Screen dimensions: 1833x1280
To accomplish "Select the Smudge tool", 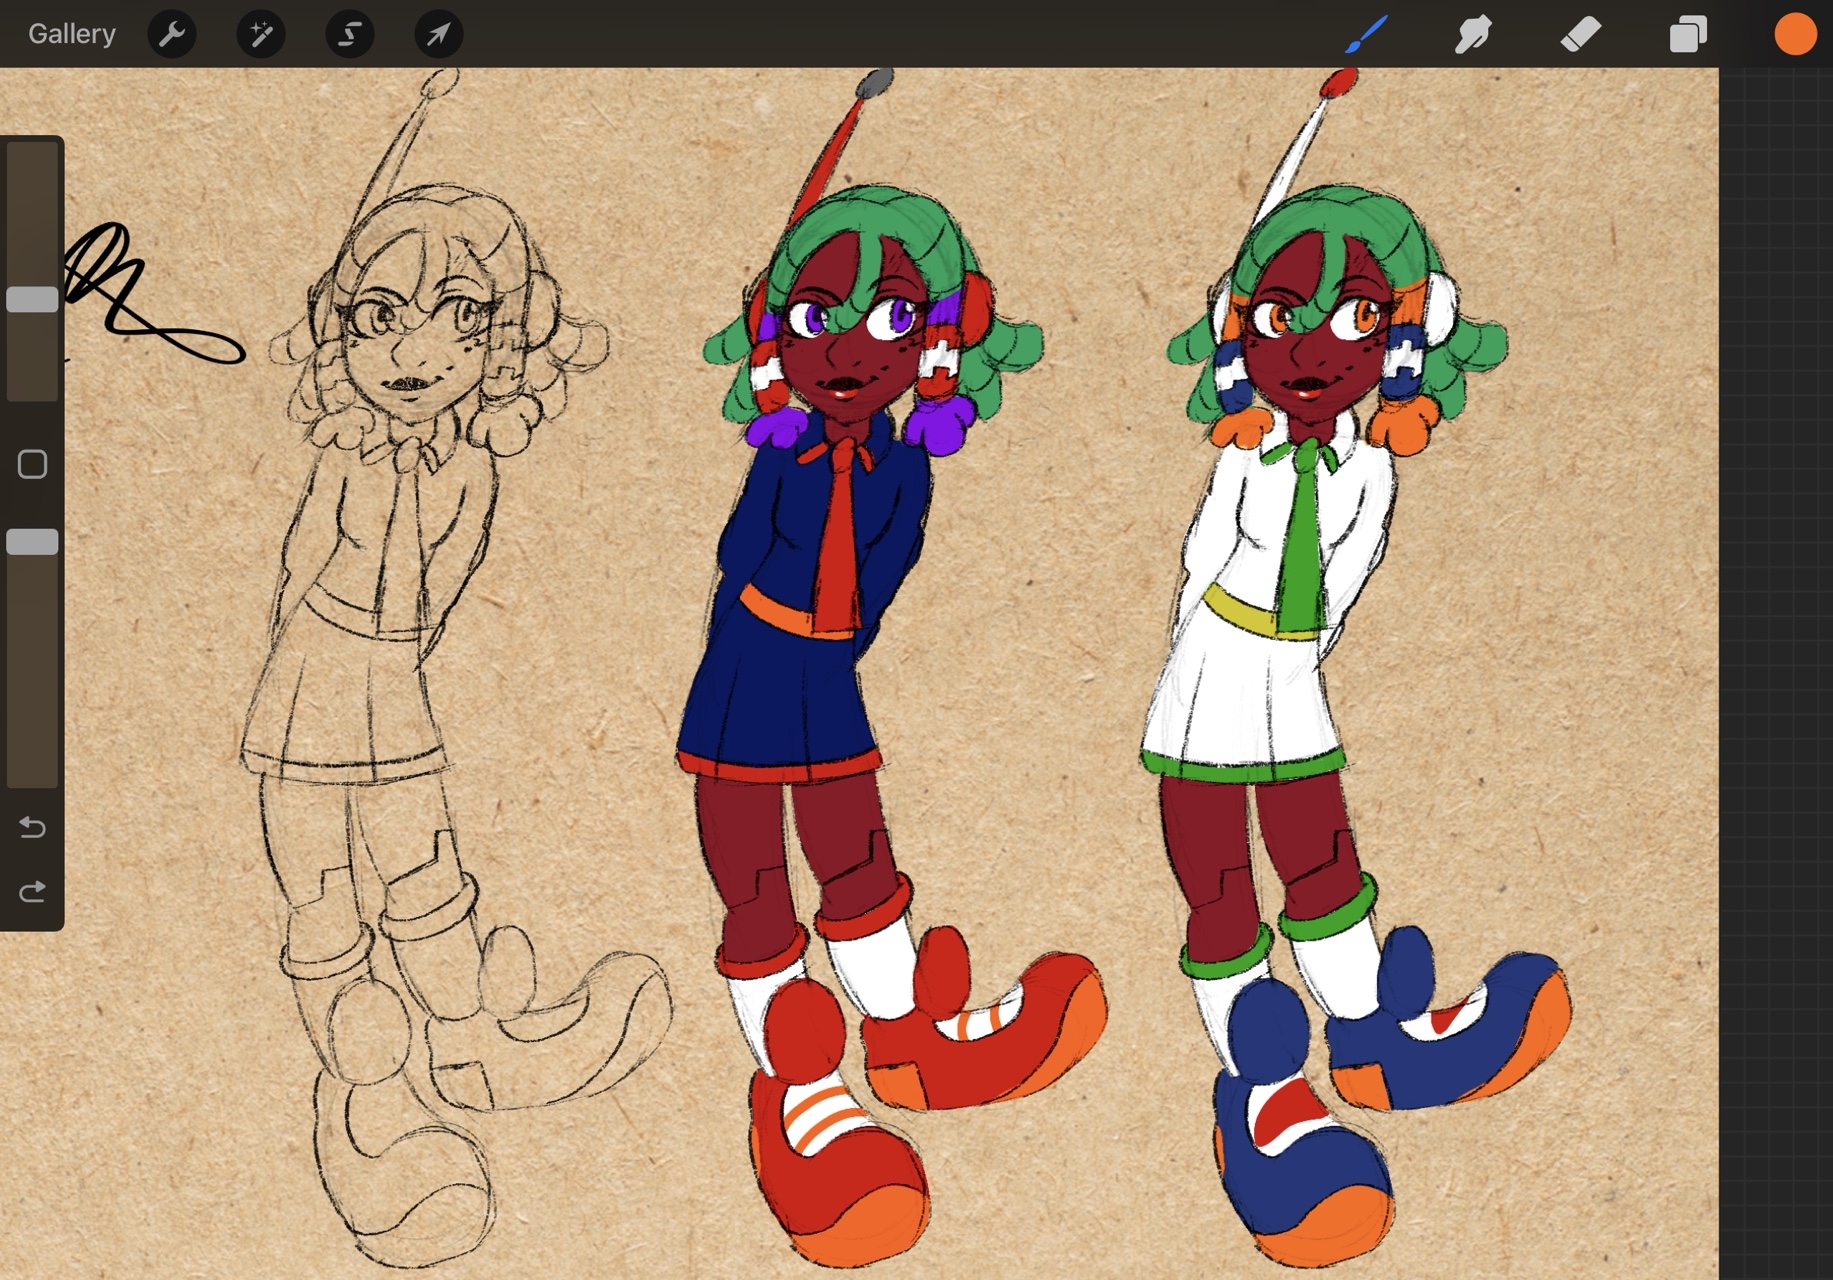I will 1473,35.
